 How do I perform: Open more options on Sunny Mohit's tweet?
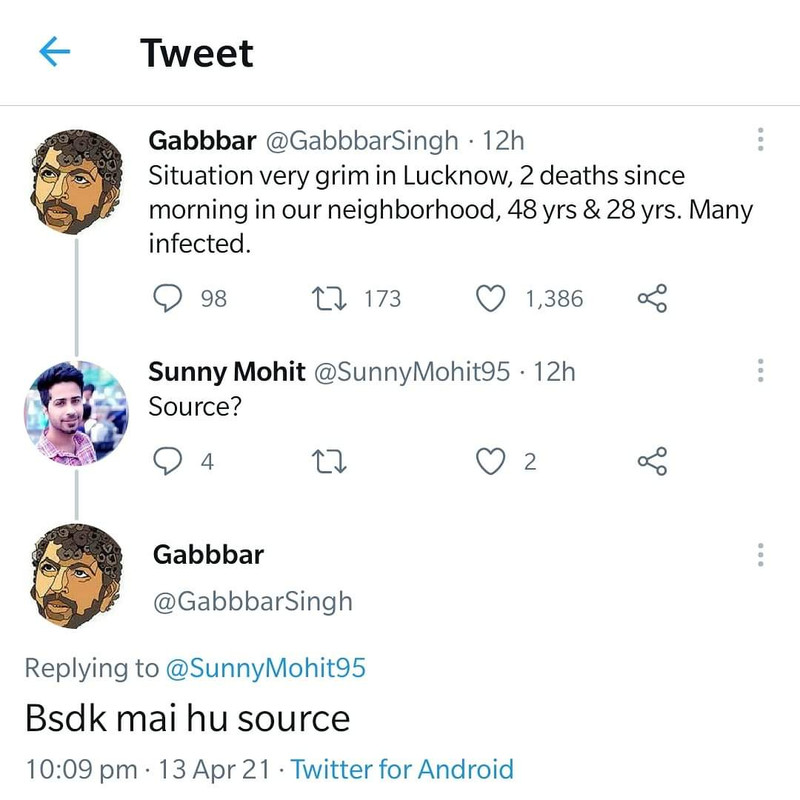click(x=761, y=372)
